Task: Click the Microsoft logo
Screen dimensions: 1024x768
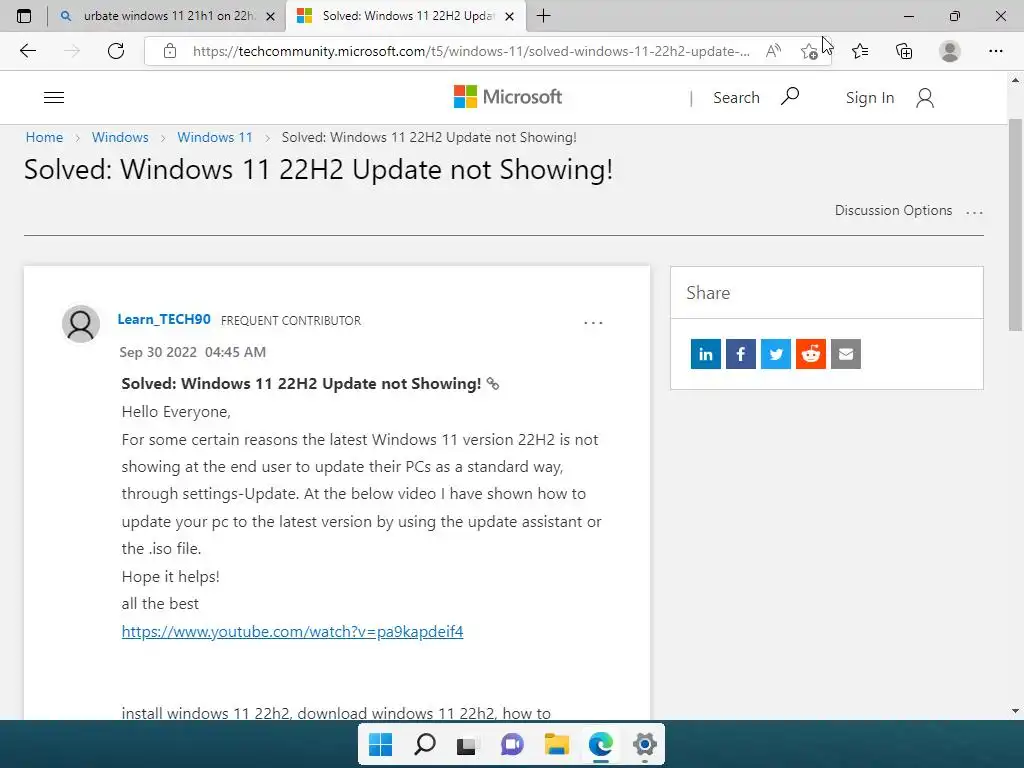Action: click(x=508, y=97)
